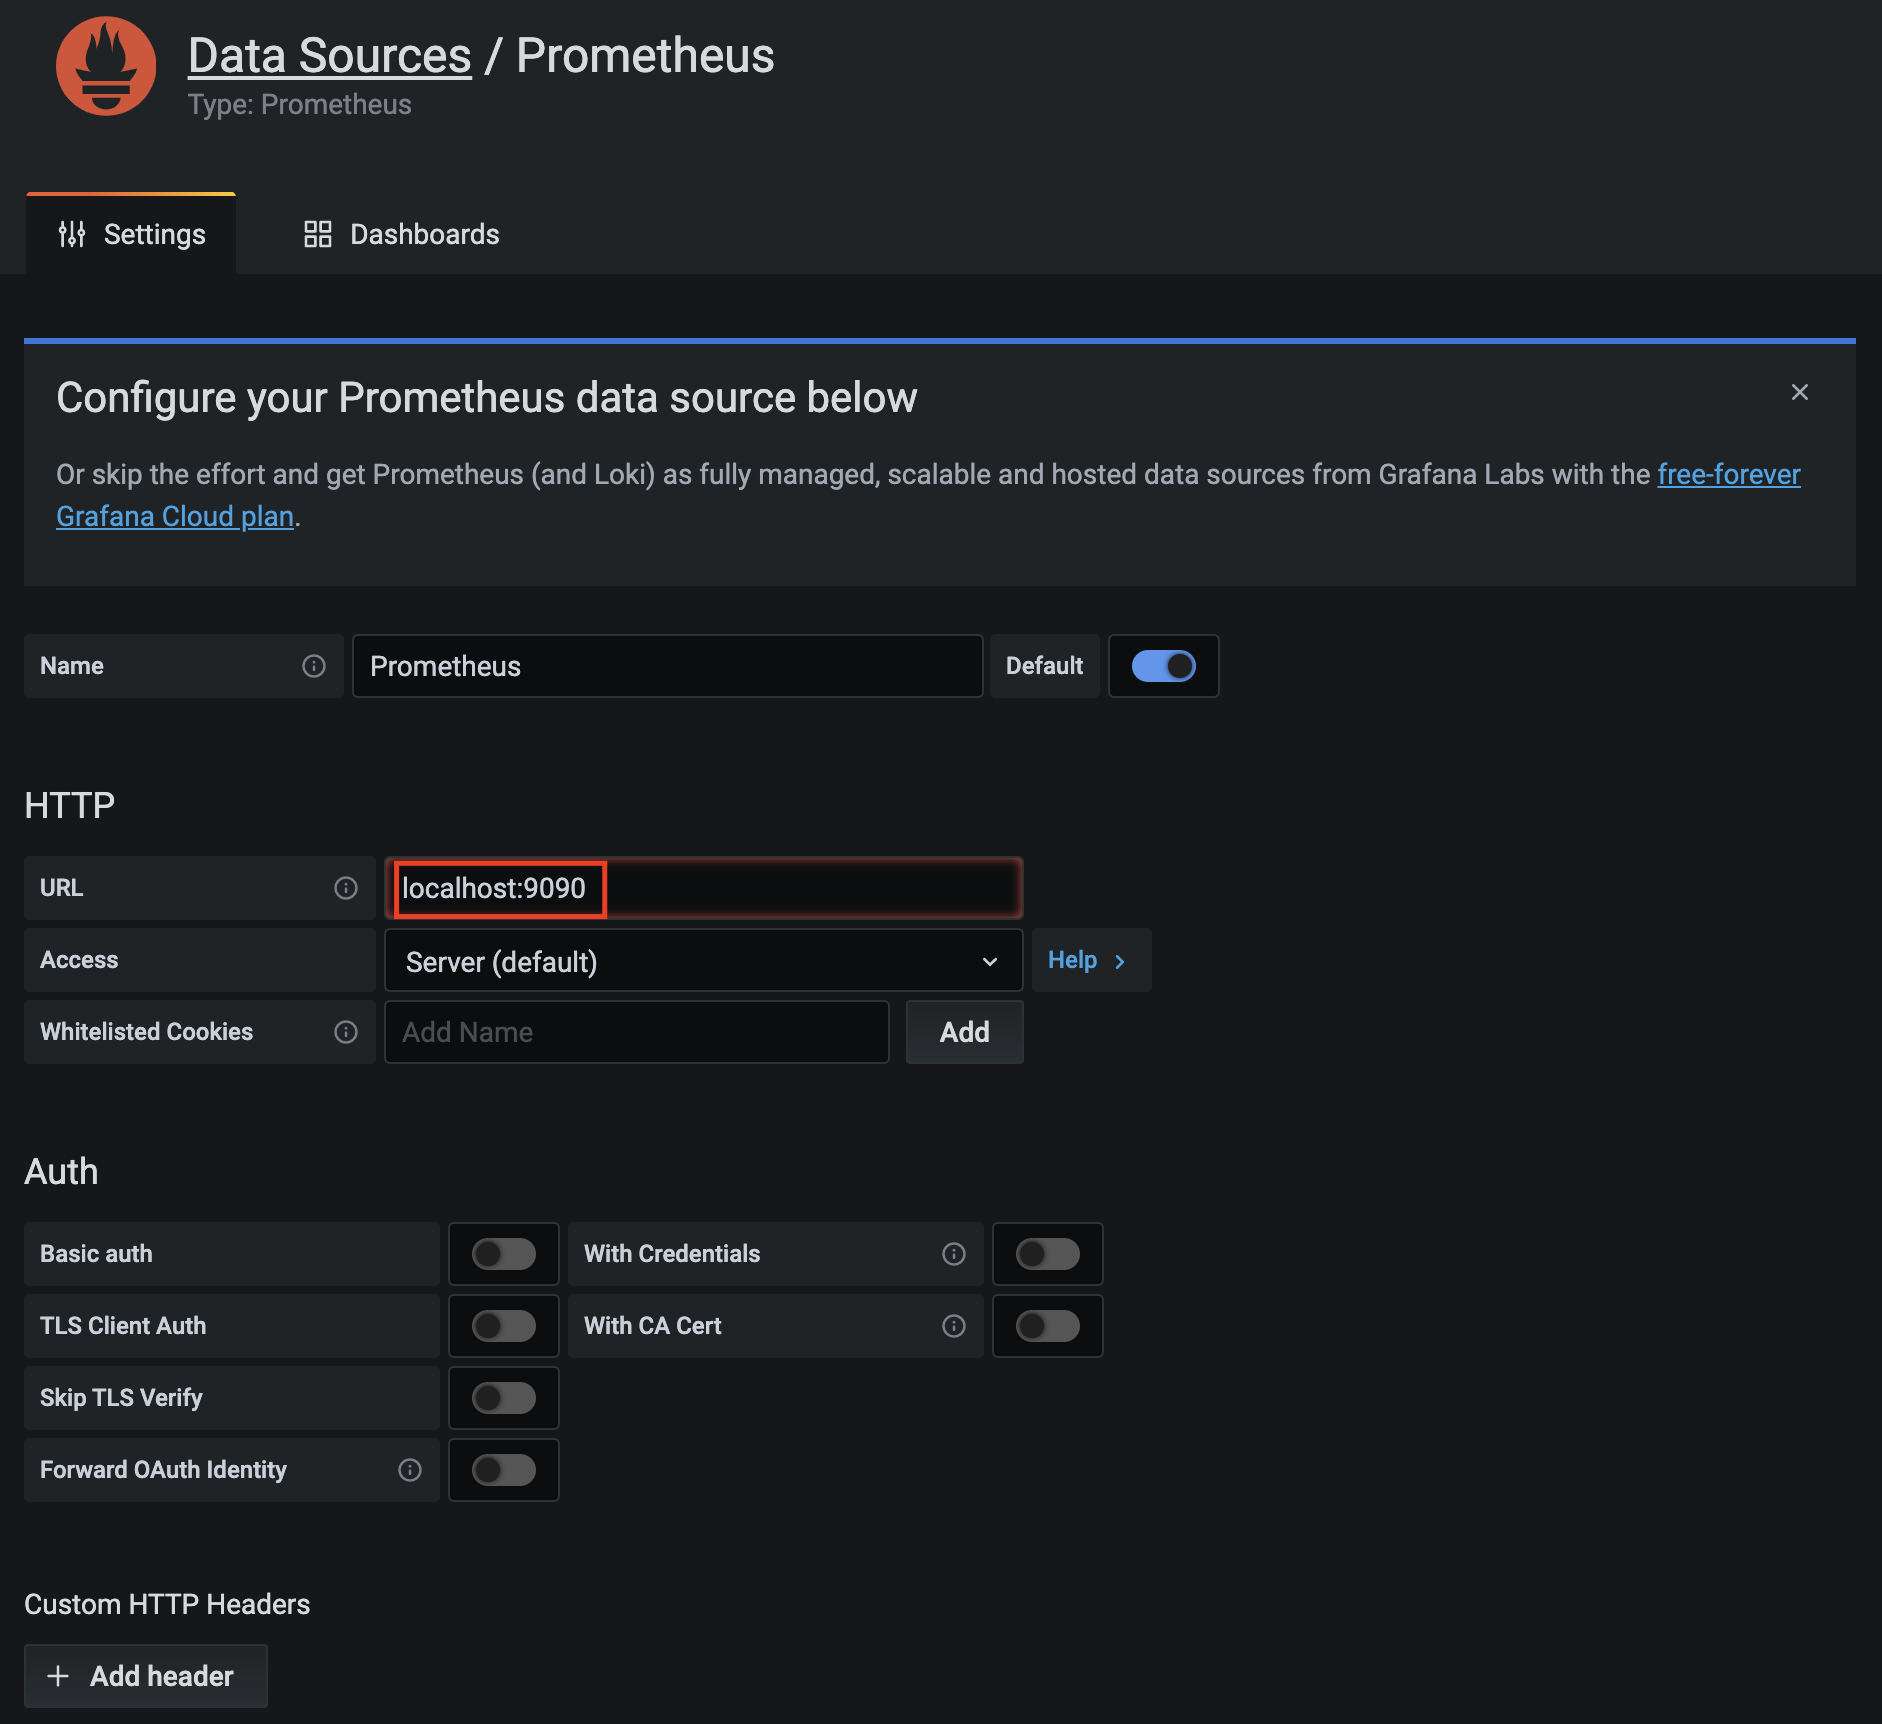Click the TLS Client Auth label

(123, 1326)
